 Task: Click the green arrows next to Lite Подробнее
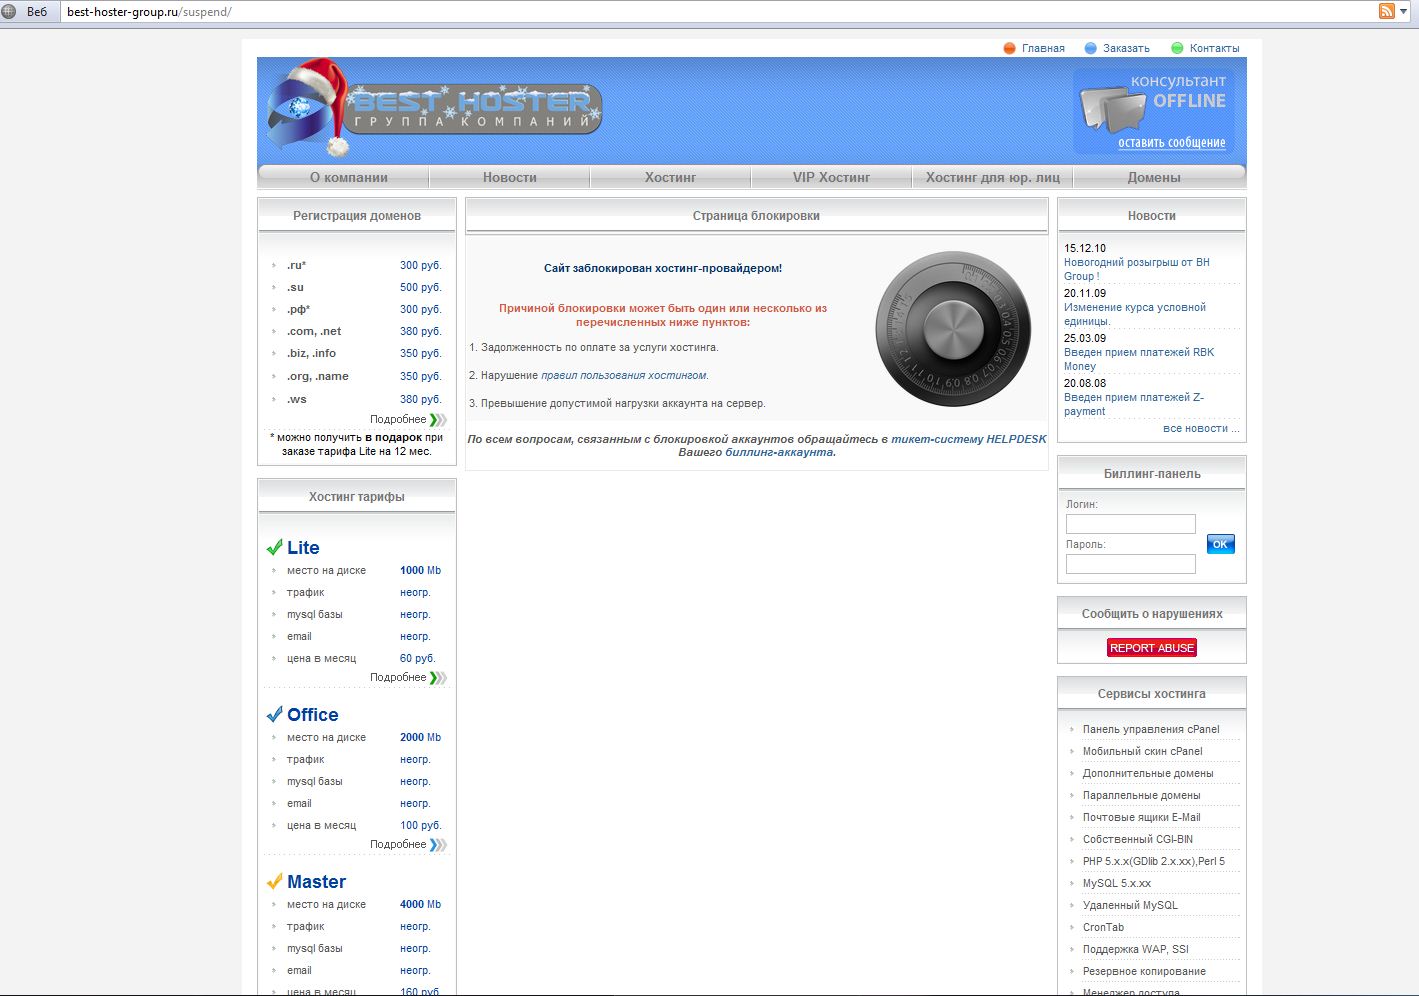[x=438, y=678]
